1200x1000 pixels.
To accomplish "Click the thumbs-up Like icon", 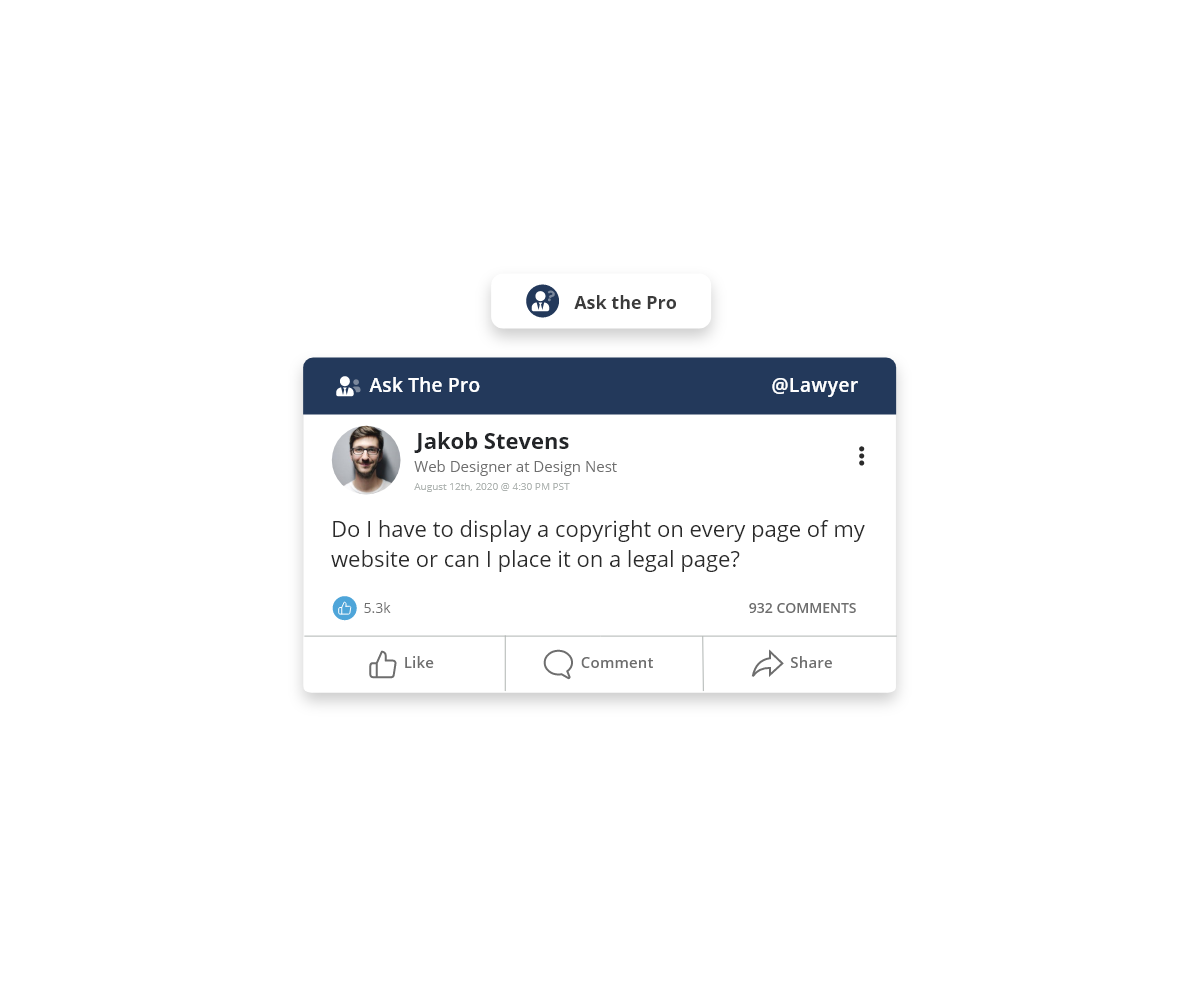I will (x=383, y=664).
